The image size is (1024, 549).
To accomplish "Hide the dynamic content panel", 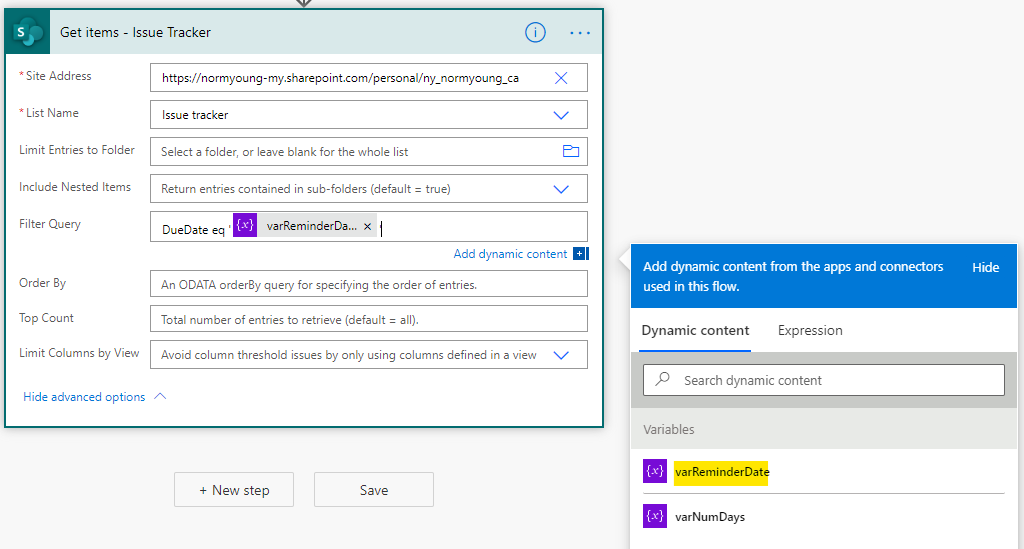I will click(x=985, y=268).
